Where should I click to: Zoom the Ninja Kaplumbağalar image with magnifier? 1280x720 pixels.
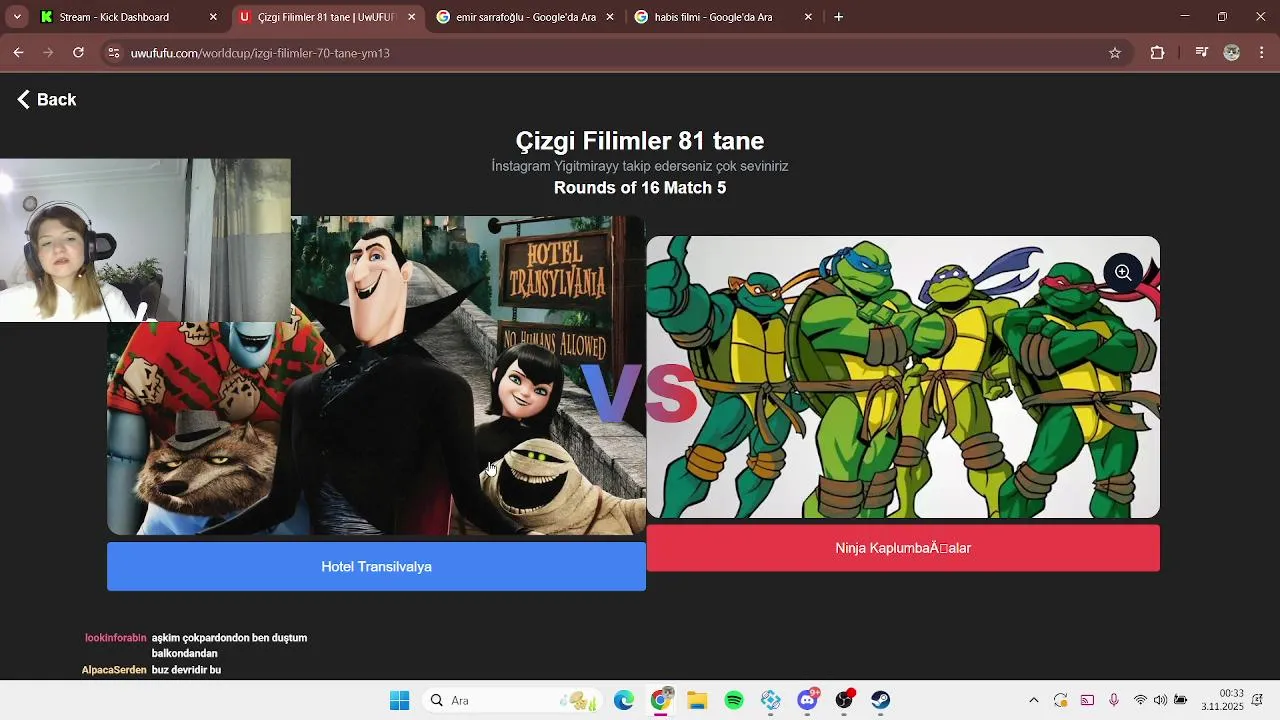[x=1123, y=272]
